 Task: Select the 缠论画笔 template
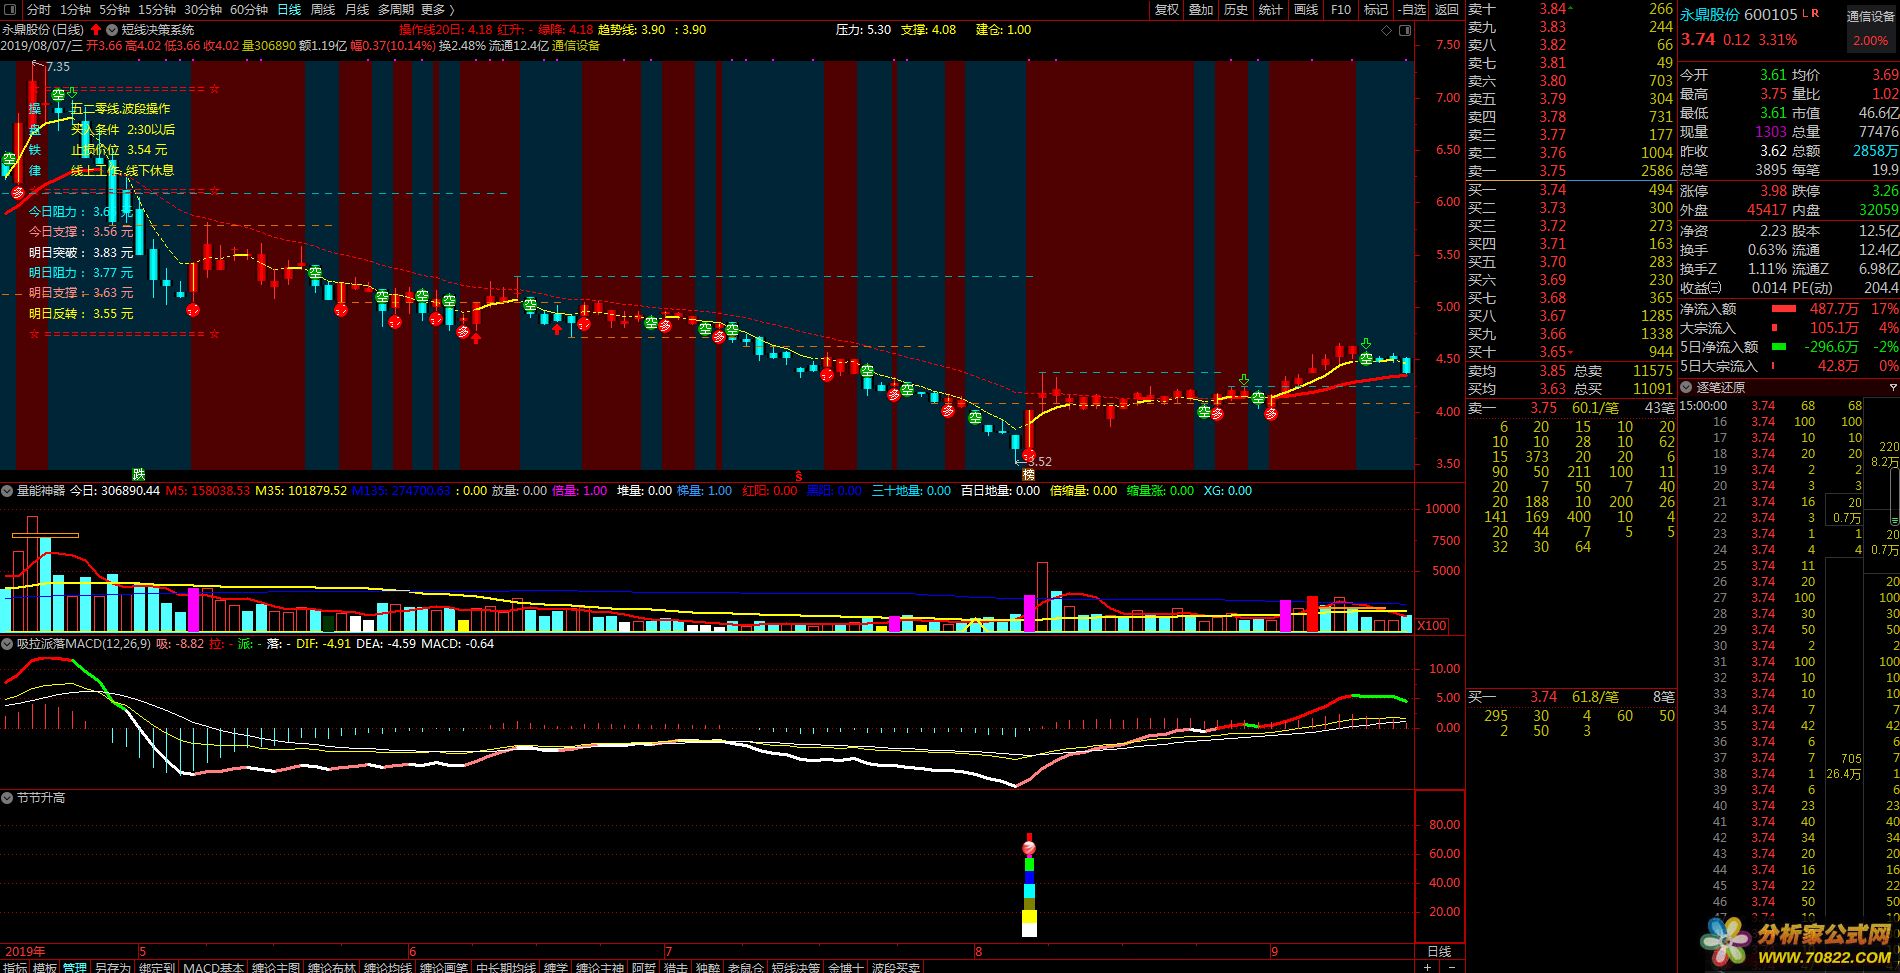444,967
